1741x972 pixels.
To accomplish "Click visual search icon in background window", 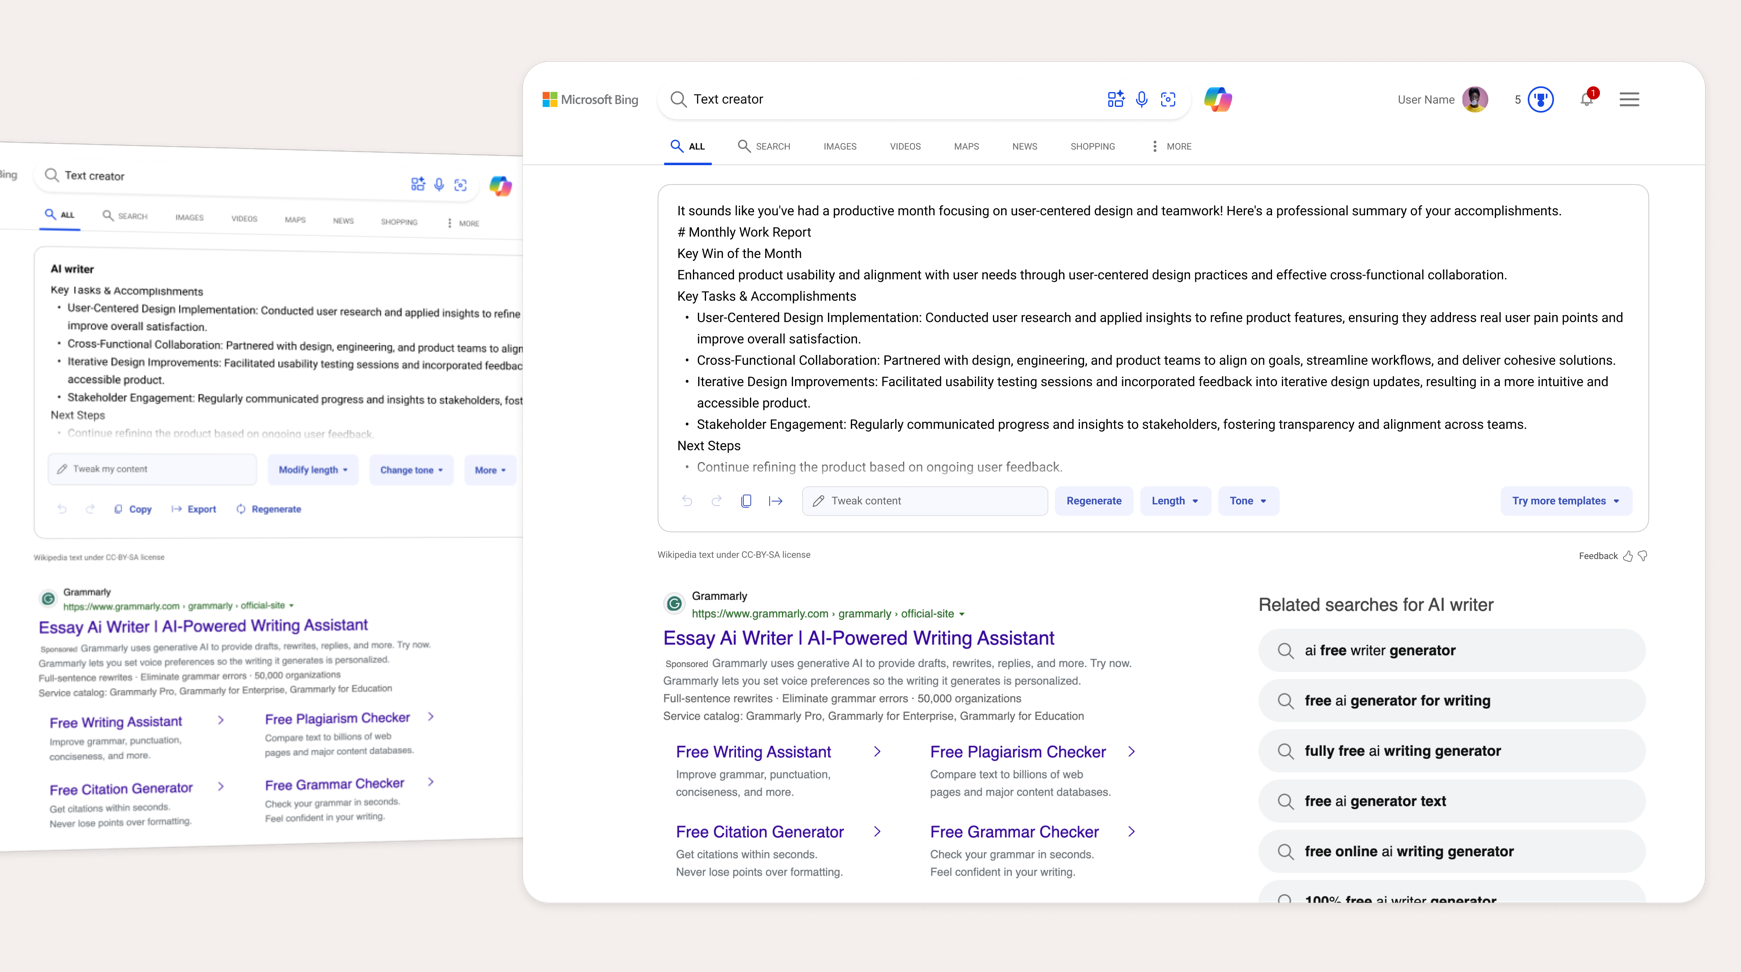I will 461,185.
